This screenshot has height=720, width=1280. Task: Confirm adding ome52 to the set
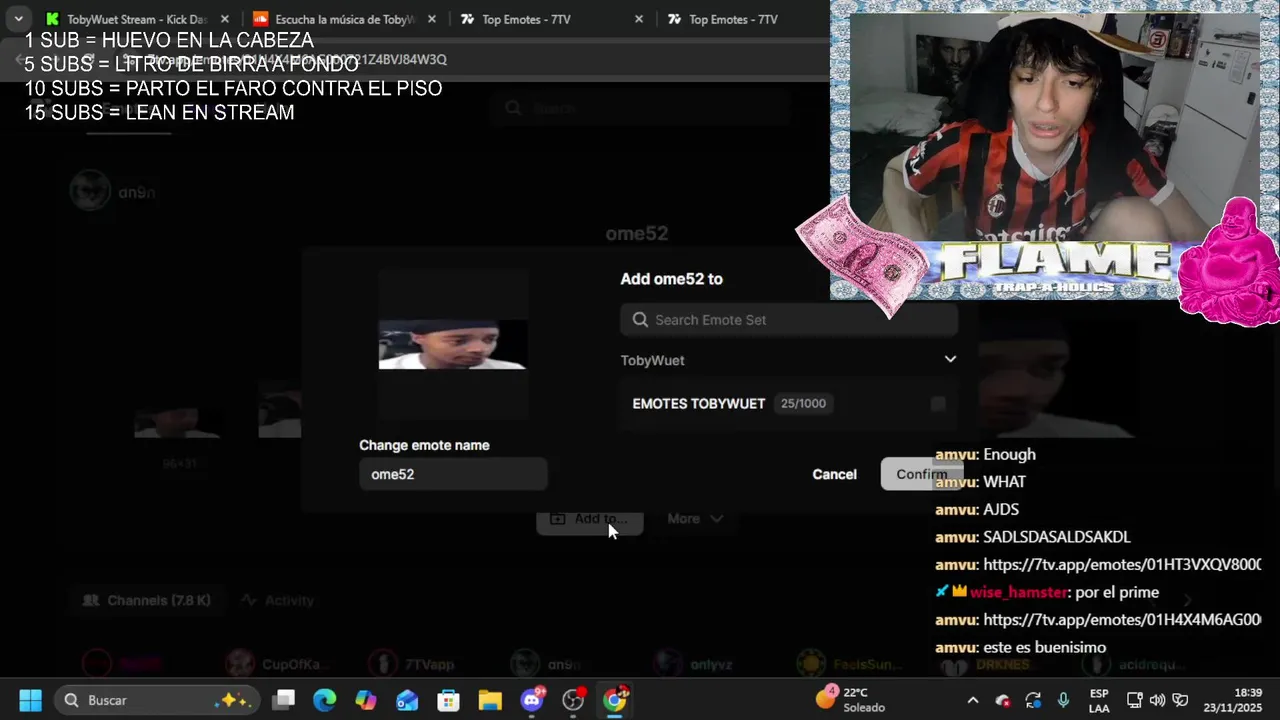pyautogui.click(x=921, y=474)
